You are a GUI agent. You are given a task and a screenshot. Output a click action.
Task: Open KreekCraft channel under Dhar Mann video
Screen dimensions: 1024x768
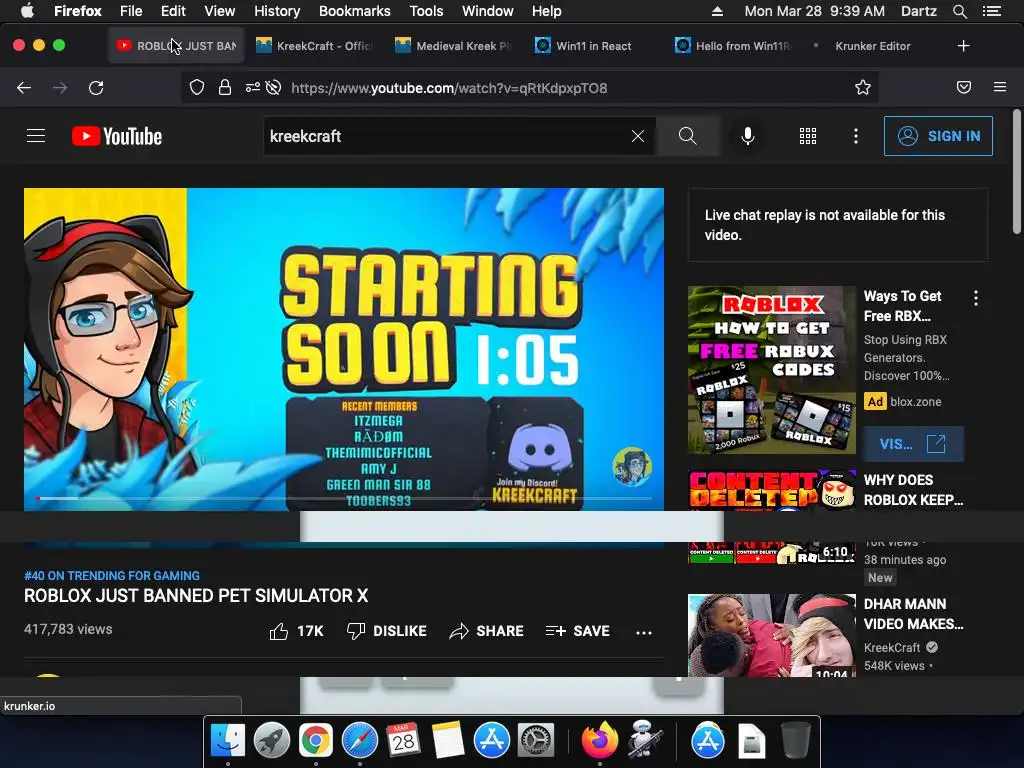pos(892,647)
